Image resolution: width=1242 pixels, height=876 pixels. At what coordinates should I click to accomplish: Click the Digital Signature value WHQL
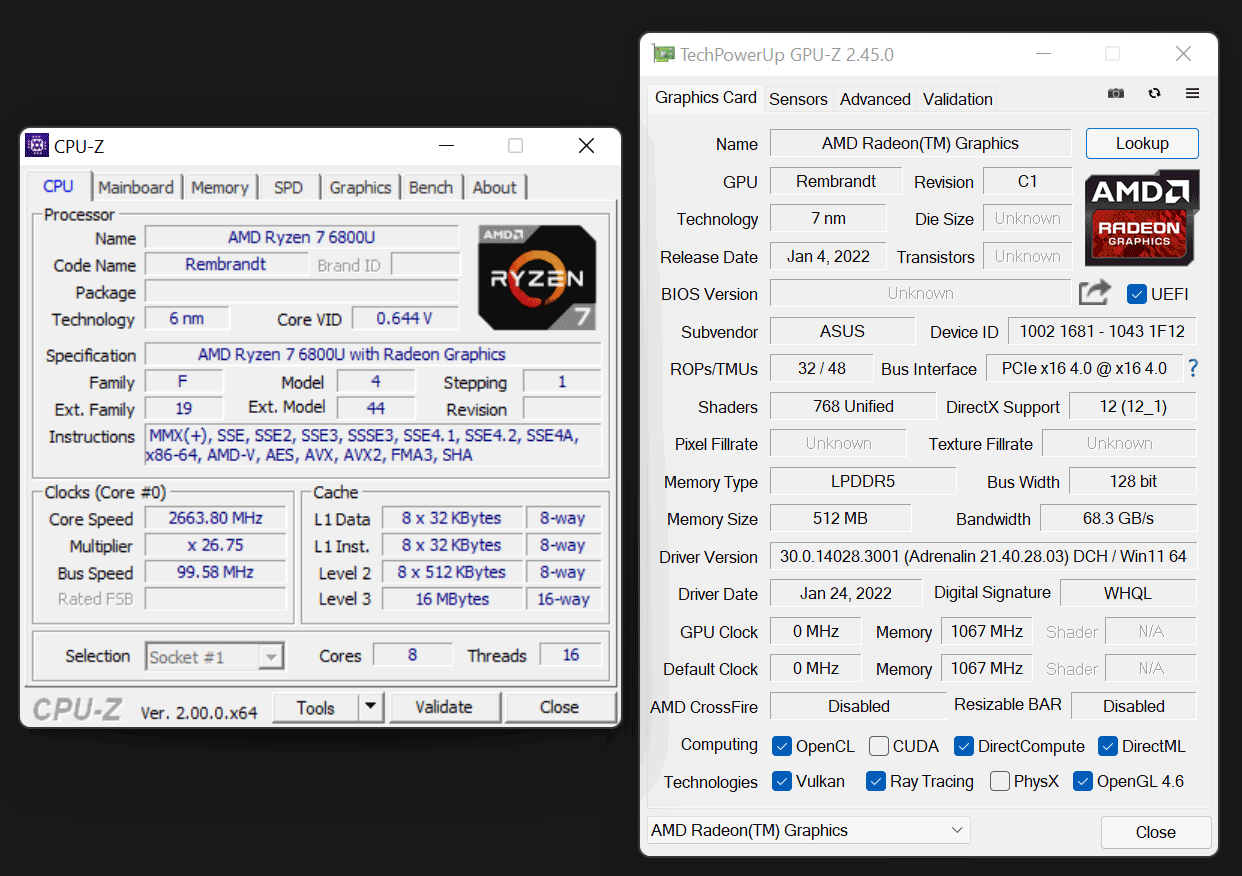pyautogui.click(x=1128, y=593)
